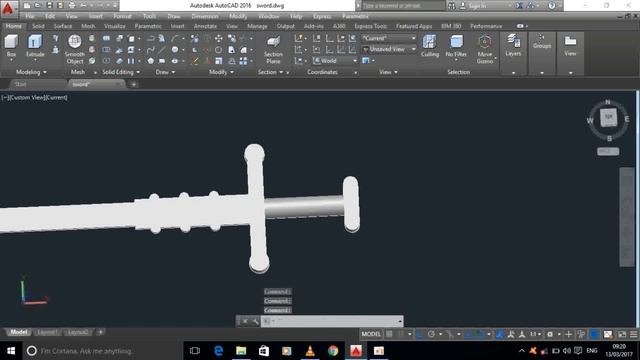Toggle Clean Screen icon in status bar
This screenshot has width=640, height=360.
click(622, 334)
